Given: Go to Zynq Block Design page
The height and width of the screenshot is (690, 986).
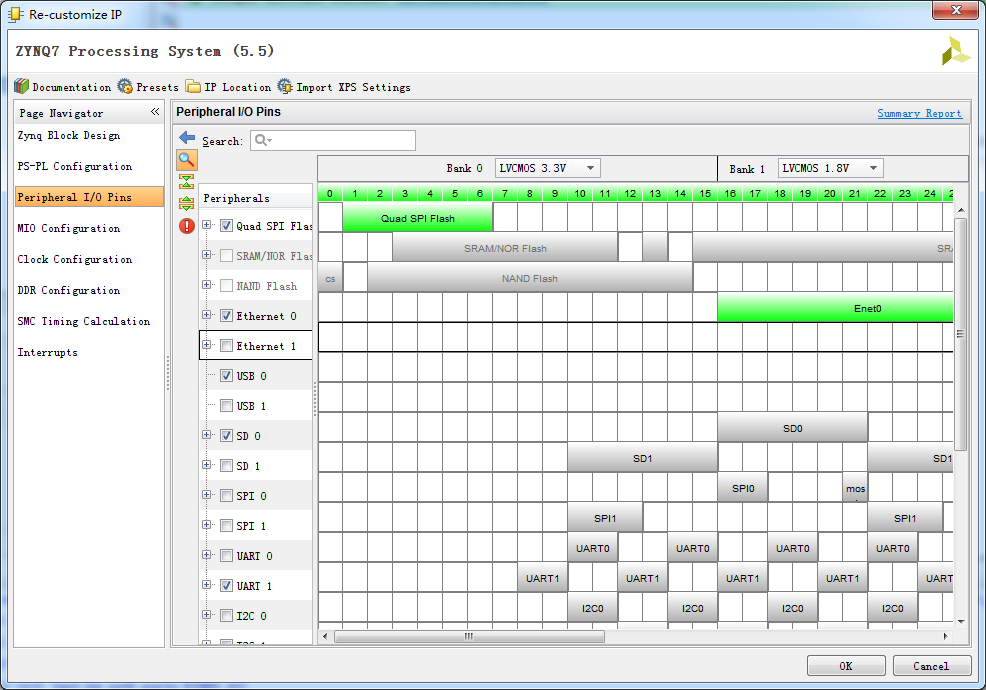Looking at the screenshot, I should tap(69, 135).
